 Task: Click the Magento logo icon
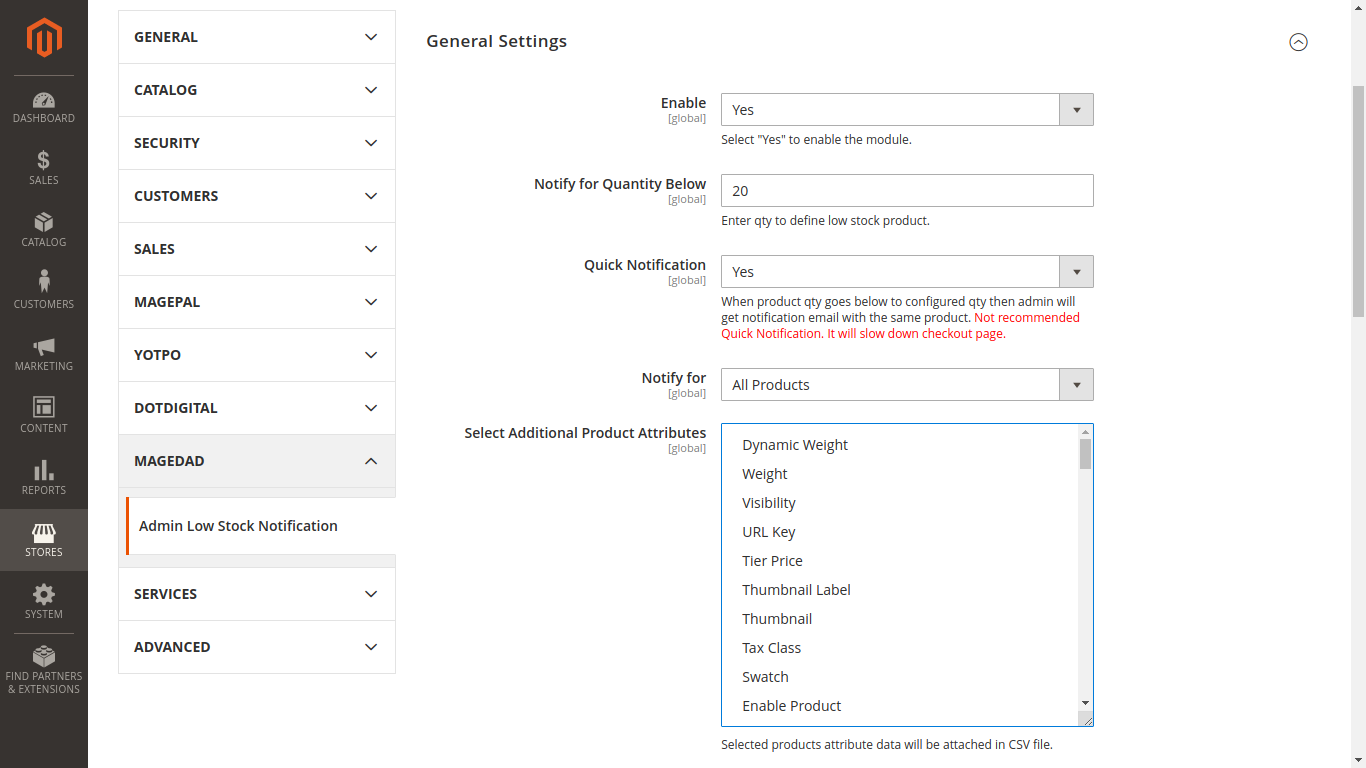(44, 38)
